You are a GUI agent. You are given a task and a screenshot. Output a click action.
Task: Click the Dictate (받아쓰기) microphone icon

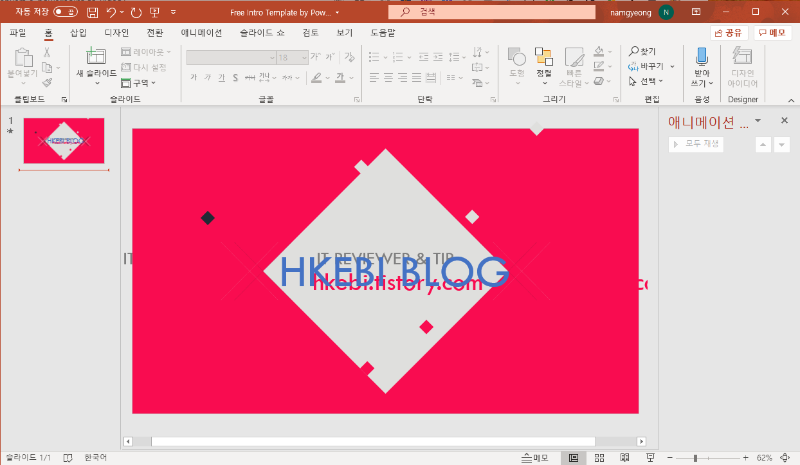701,56
